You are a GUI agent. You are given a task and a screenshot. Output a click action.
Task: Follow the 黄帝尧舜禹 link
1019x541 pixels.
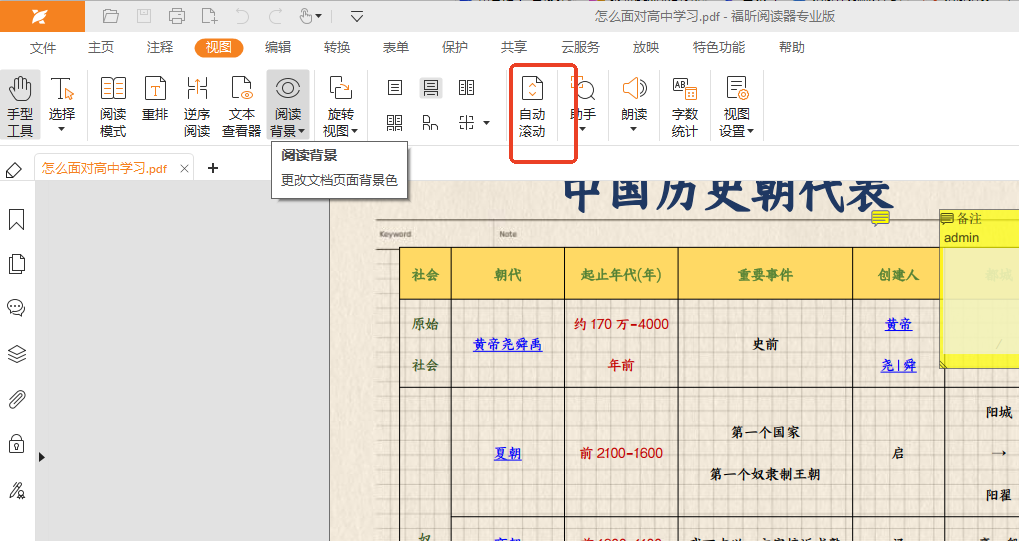tap(508, 345)
